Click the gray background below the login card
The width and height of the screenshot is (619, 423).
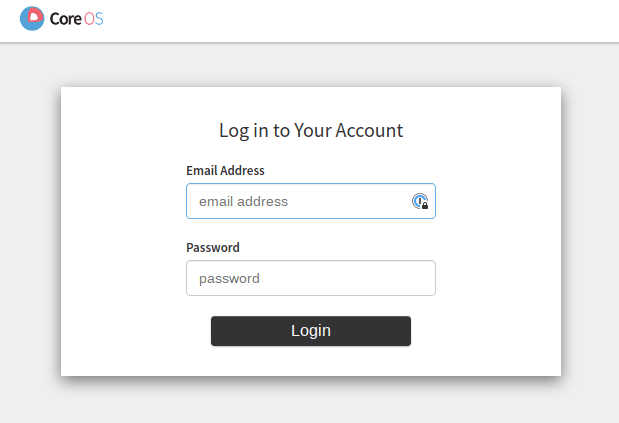point(311,402)
